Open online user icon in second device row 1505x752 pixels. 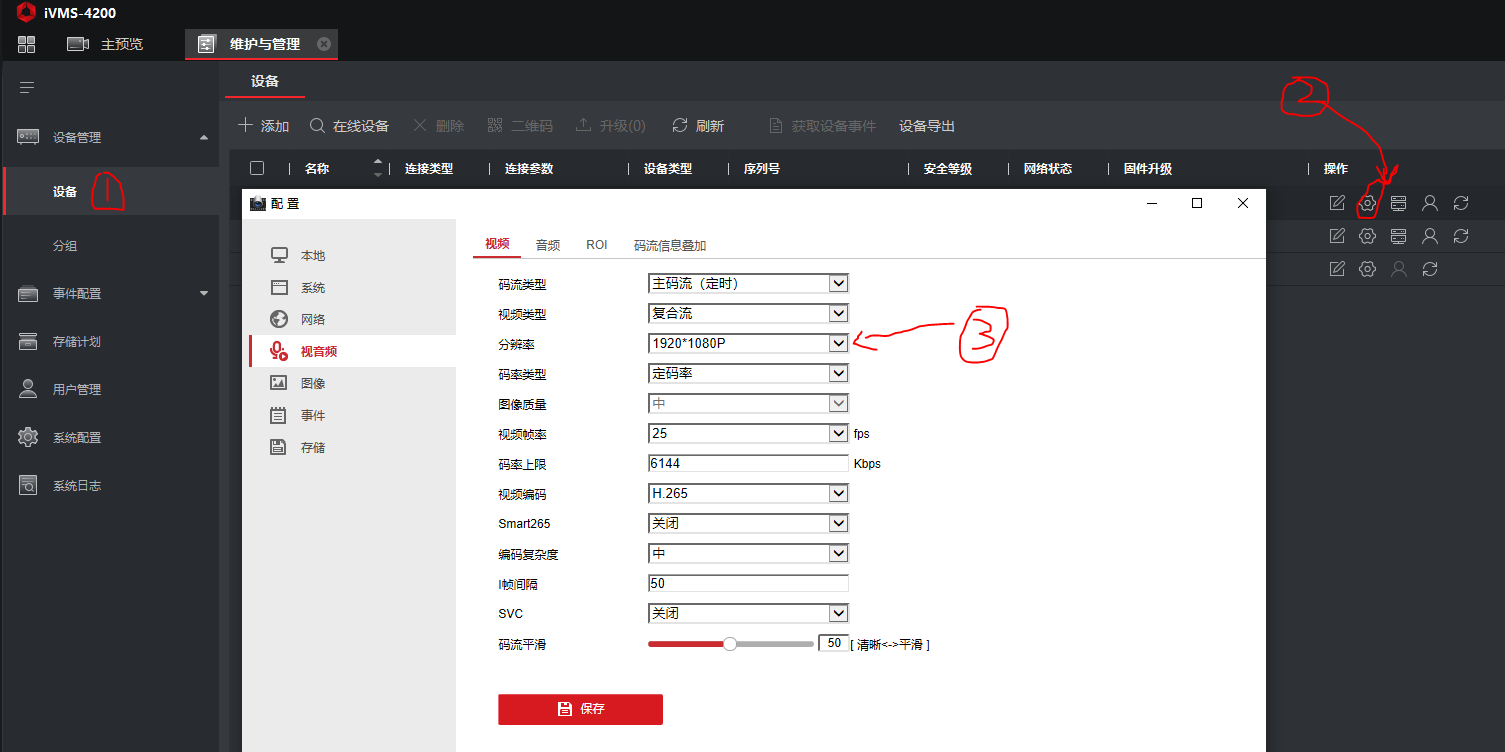pyautogui.click(x=1430, y=236)
